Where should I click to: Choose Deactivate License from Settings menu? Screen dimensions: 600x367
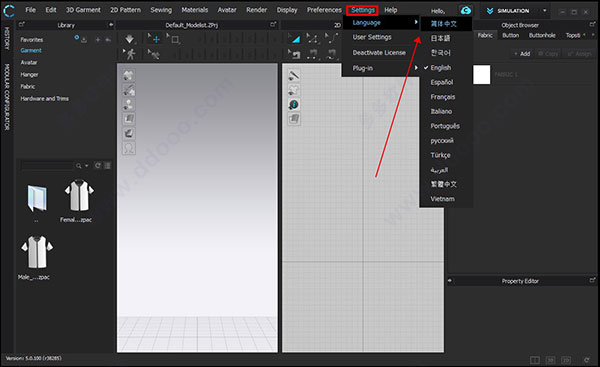point(380,53)
